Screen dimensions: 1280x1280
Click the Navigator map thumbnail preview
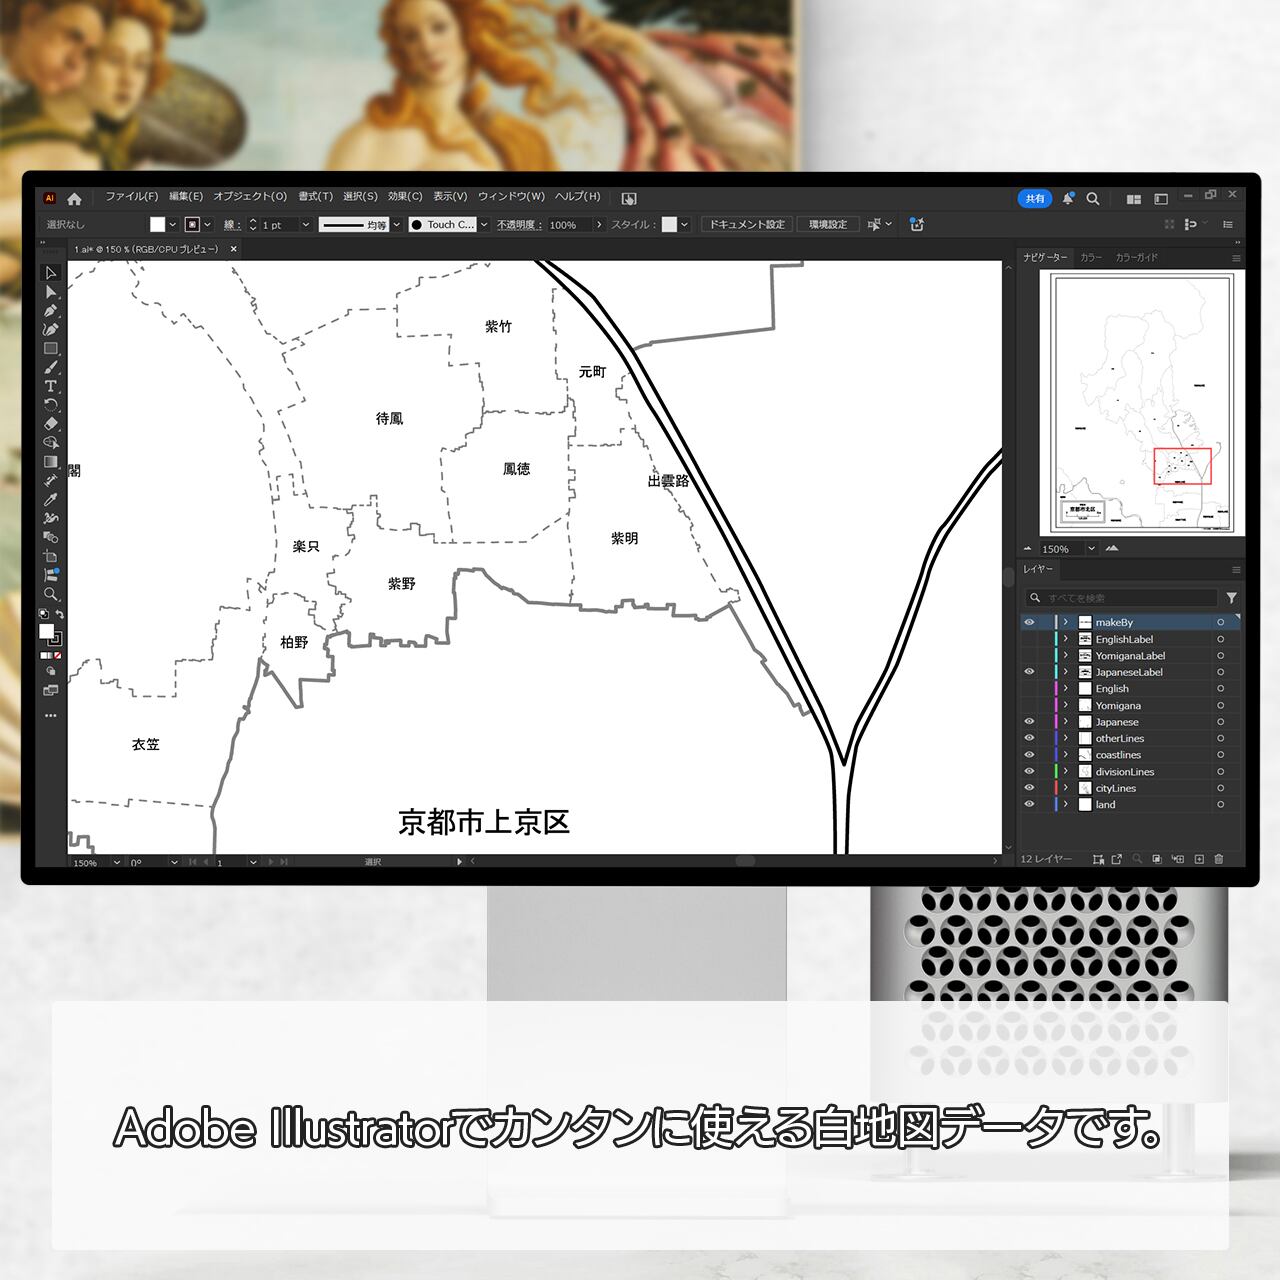tap(1143, 403)
